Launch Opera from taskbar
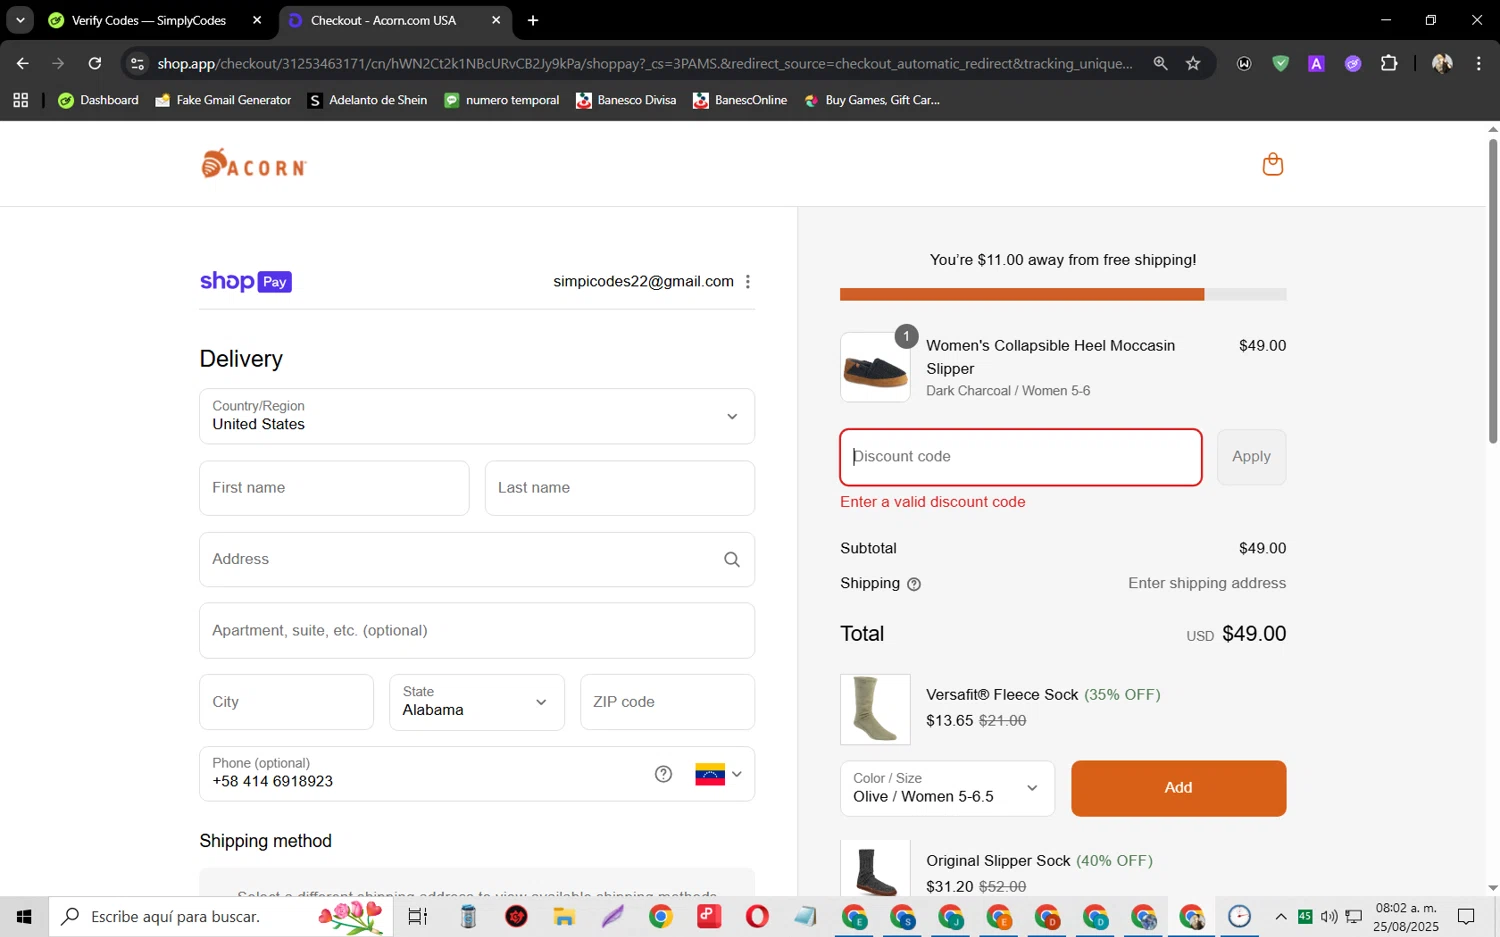The width and height of the screenshot is (1500, 937). click(757, 916)
